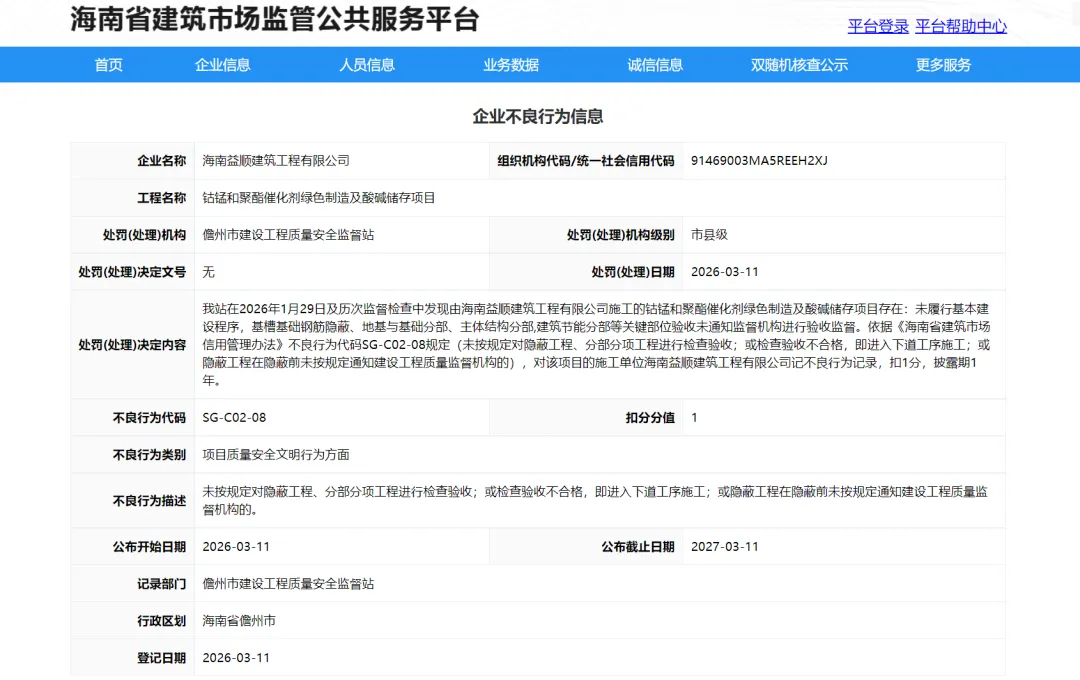
Task: Open the 平台帮助中心 link
Action: click(x=961, y=26)
